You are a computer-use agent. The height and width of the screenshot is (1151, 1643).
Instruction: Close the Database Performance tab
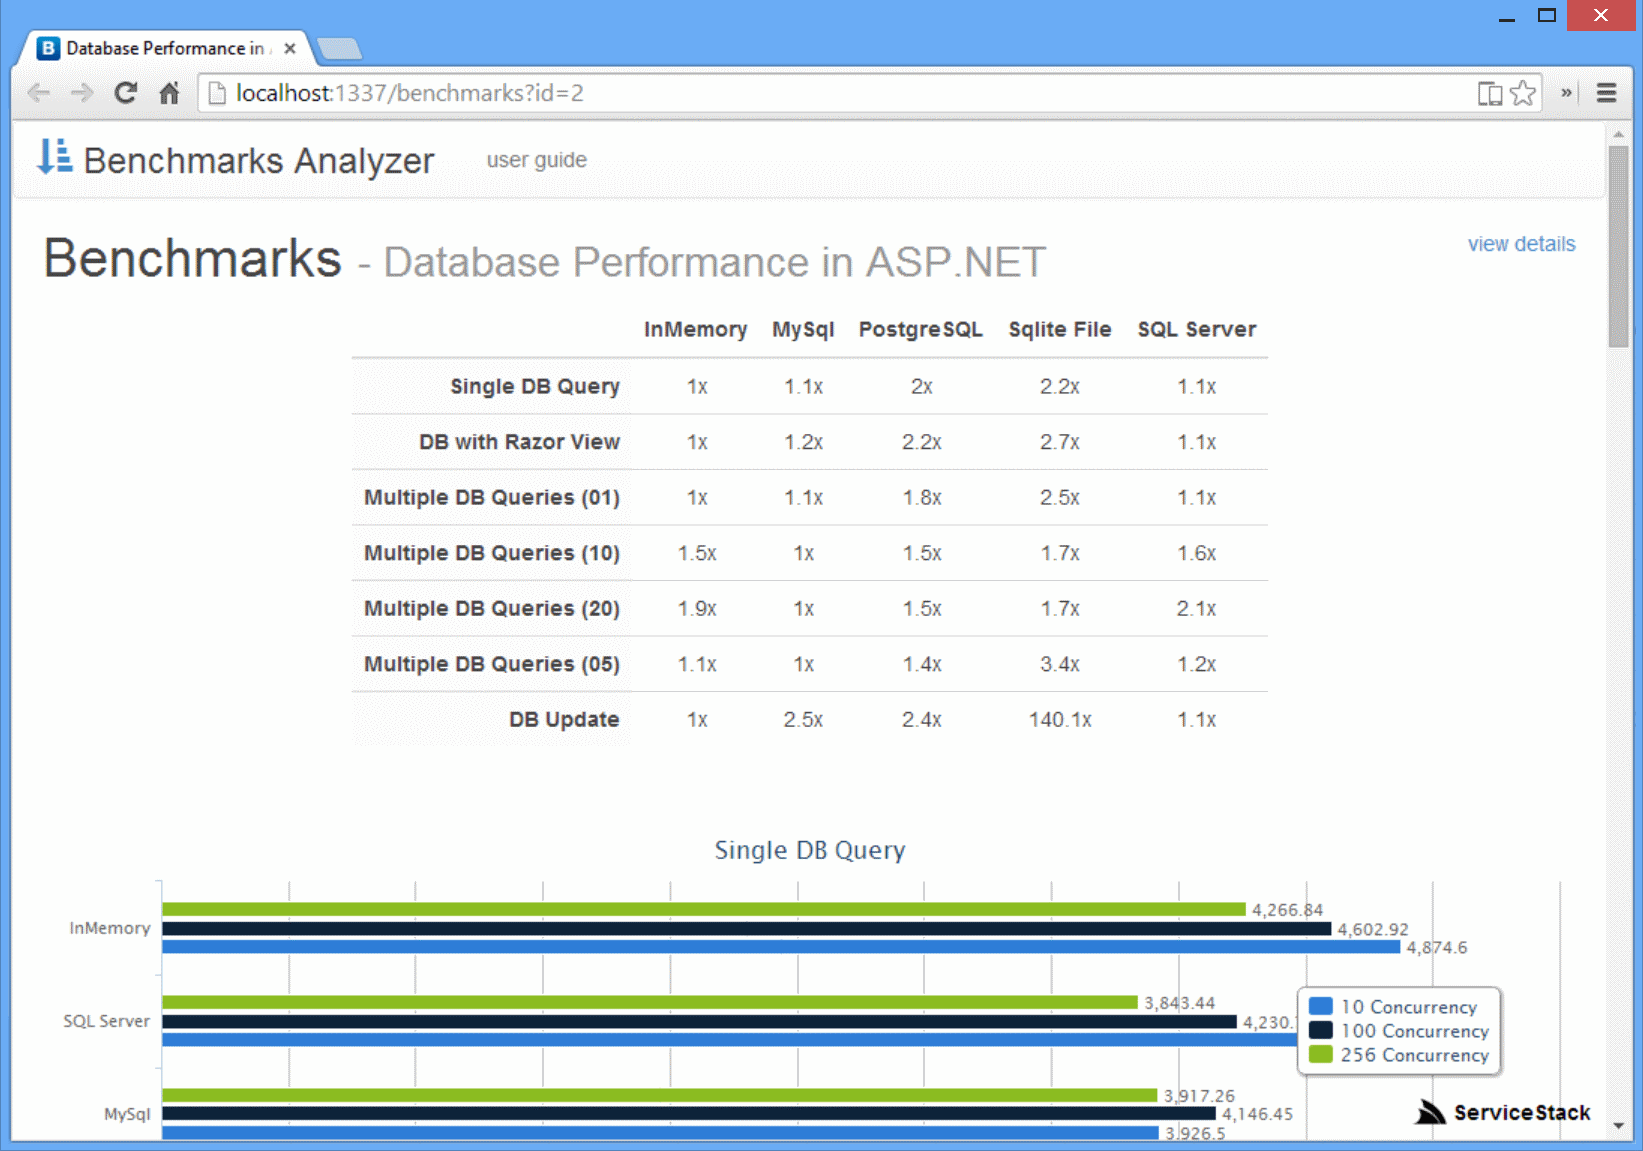(290, 48)
